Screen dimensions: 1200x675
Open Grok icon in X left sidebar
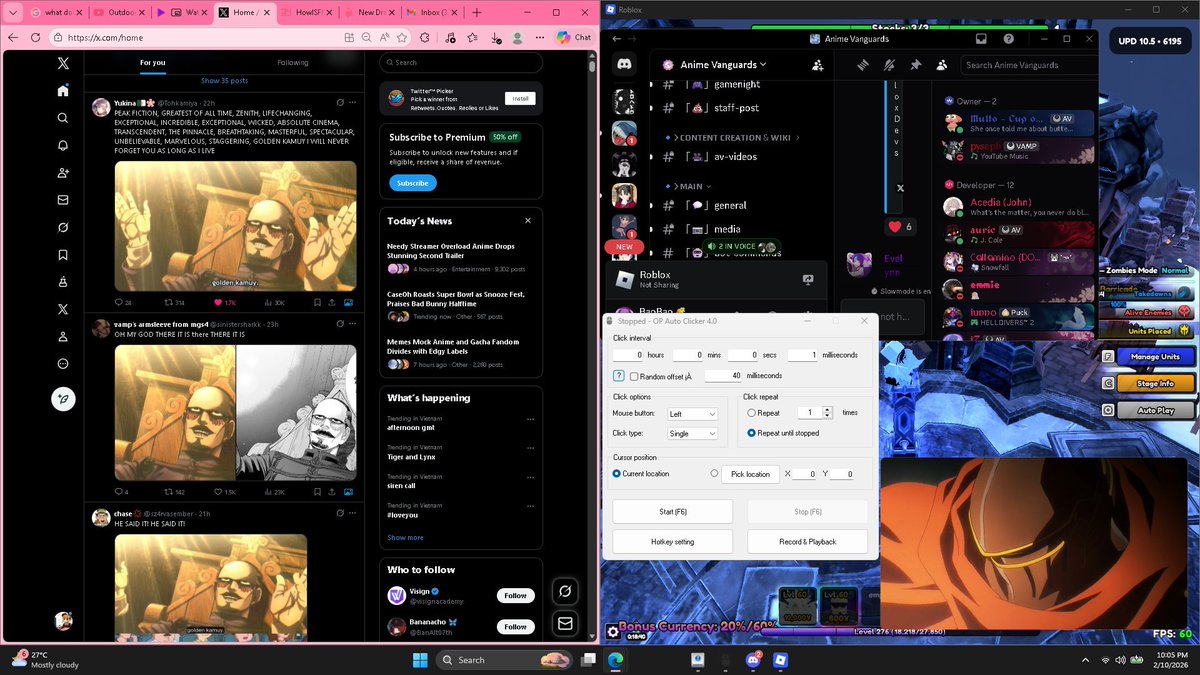(63, 227)
